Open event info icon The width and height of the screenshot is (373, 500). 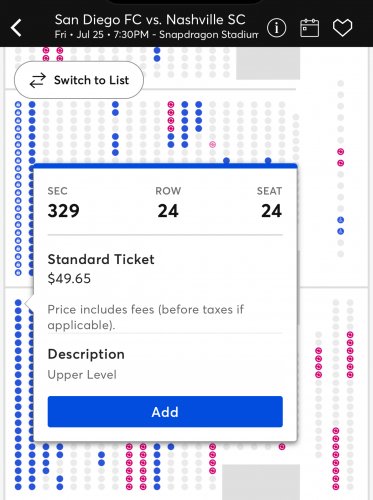click(x=276, y=27)
